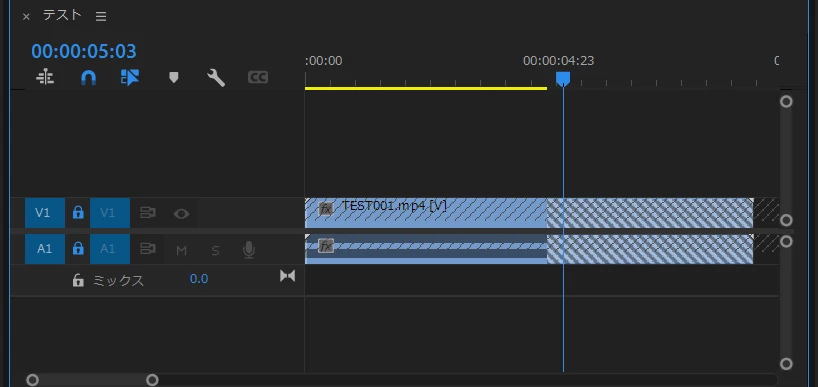The width and height of the screenshot is (818, 387).
Task: Solo the A1 audio track
Action: coord(215,251)
